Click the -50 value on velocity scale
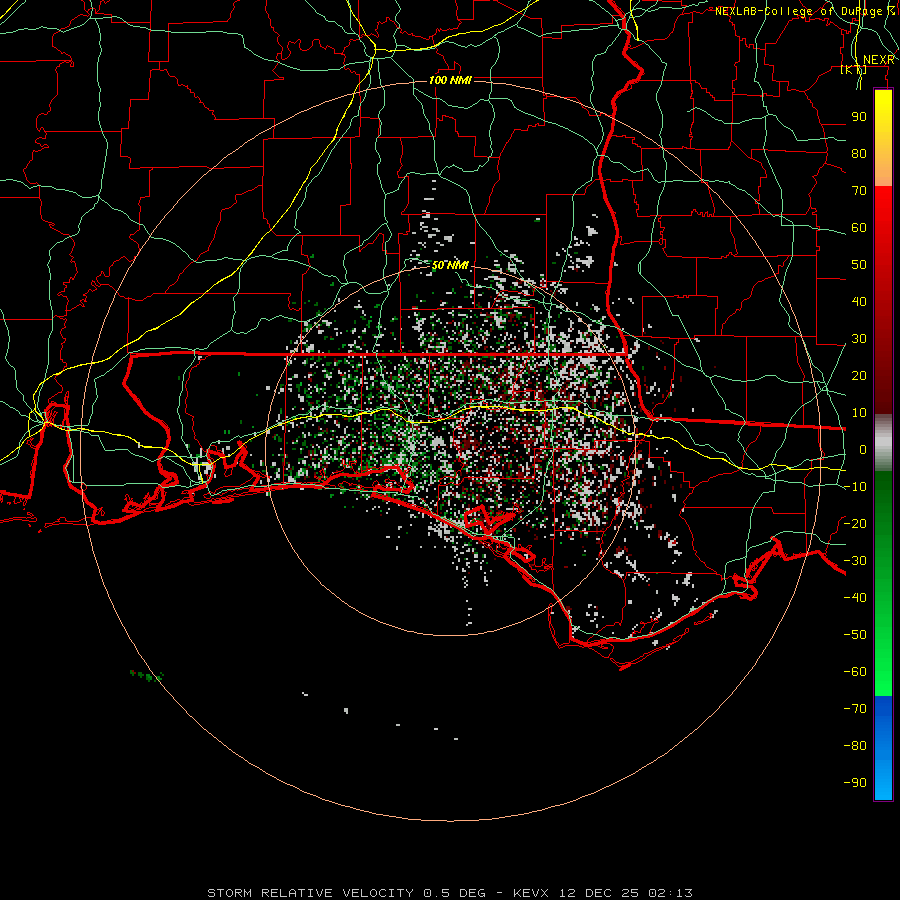This screenshot has width=900, height=900. coord(855,635)
